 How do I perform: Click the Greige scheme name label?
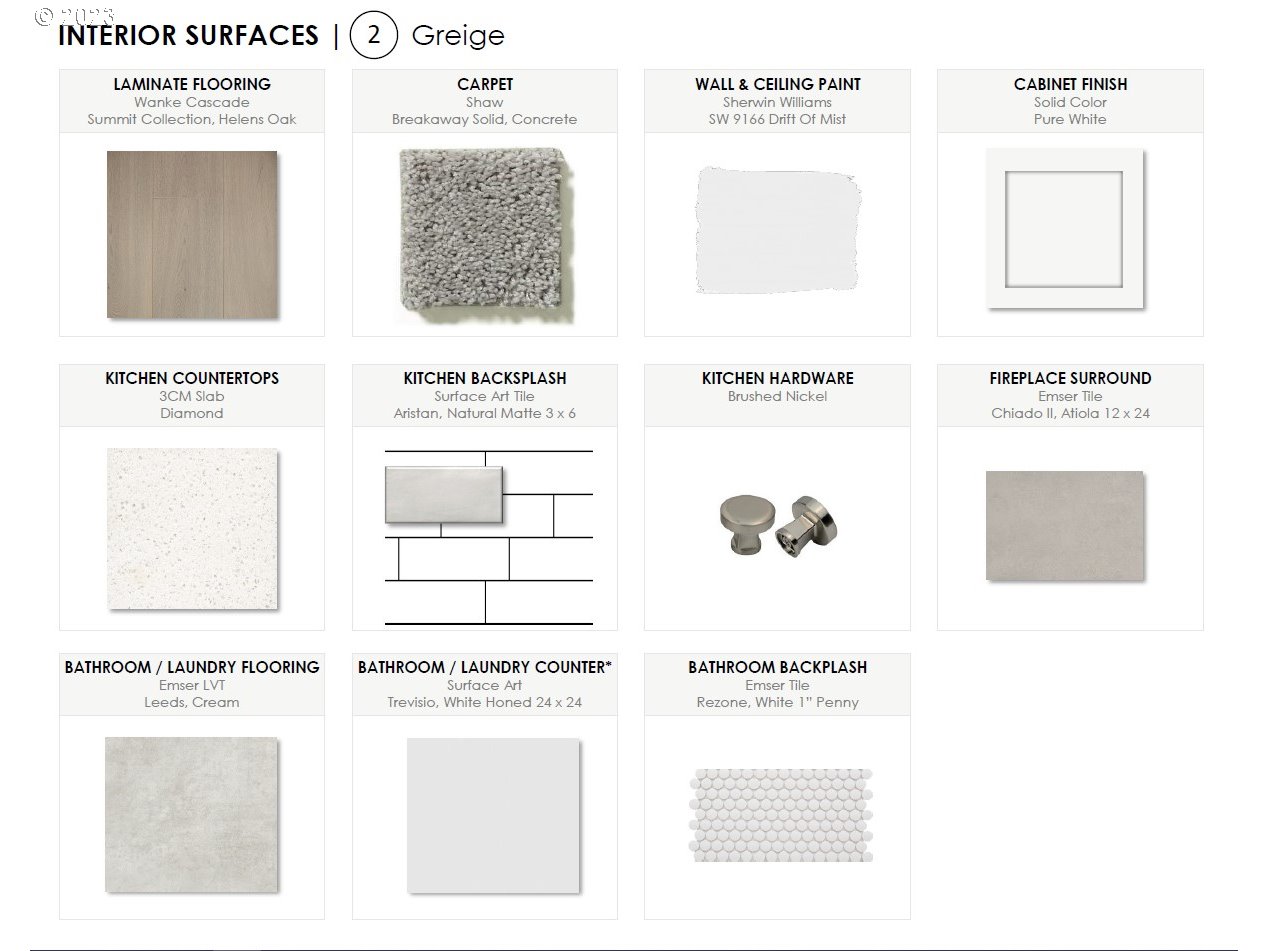458,36
